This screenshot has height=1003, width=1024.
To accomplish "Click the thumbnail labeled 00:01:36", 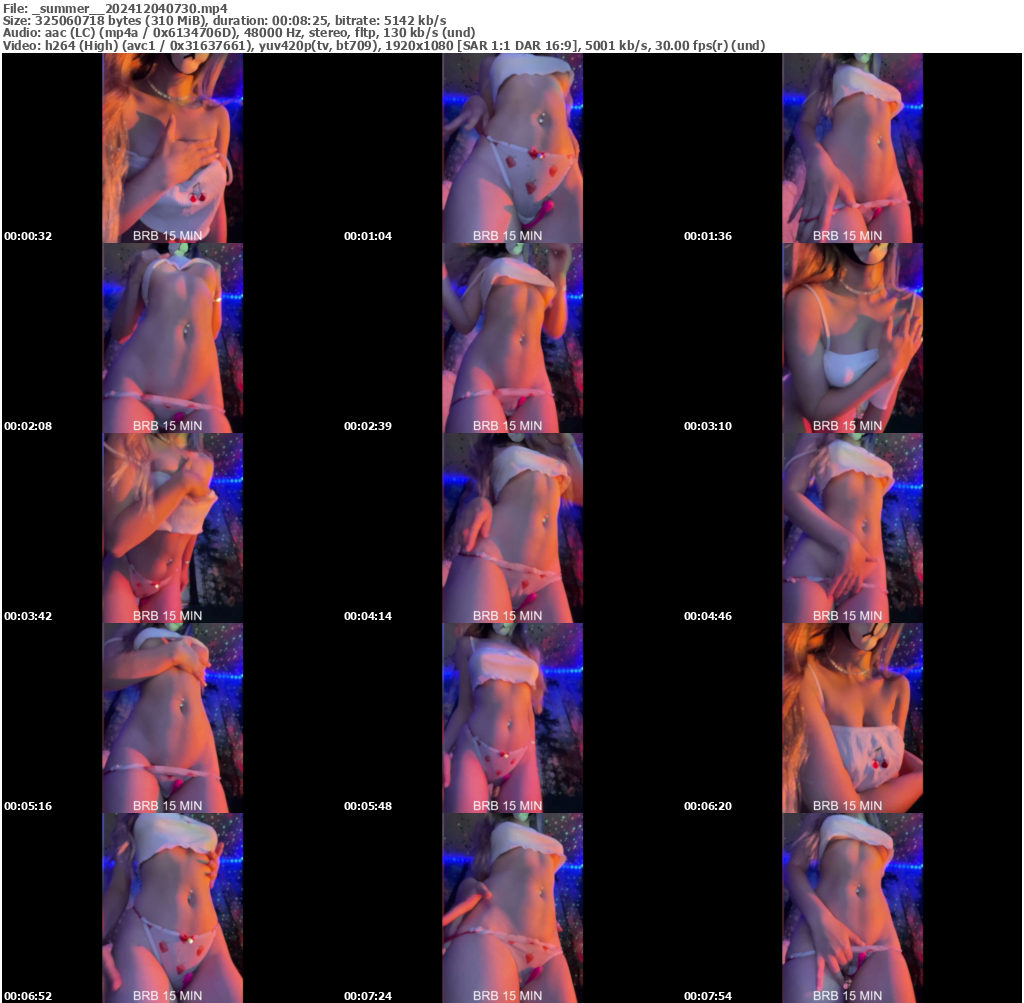I will 852,147.
